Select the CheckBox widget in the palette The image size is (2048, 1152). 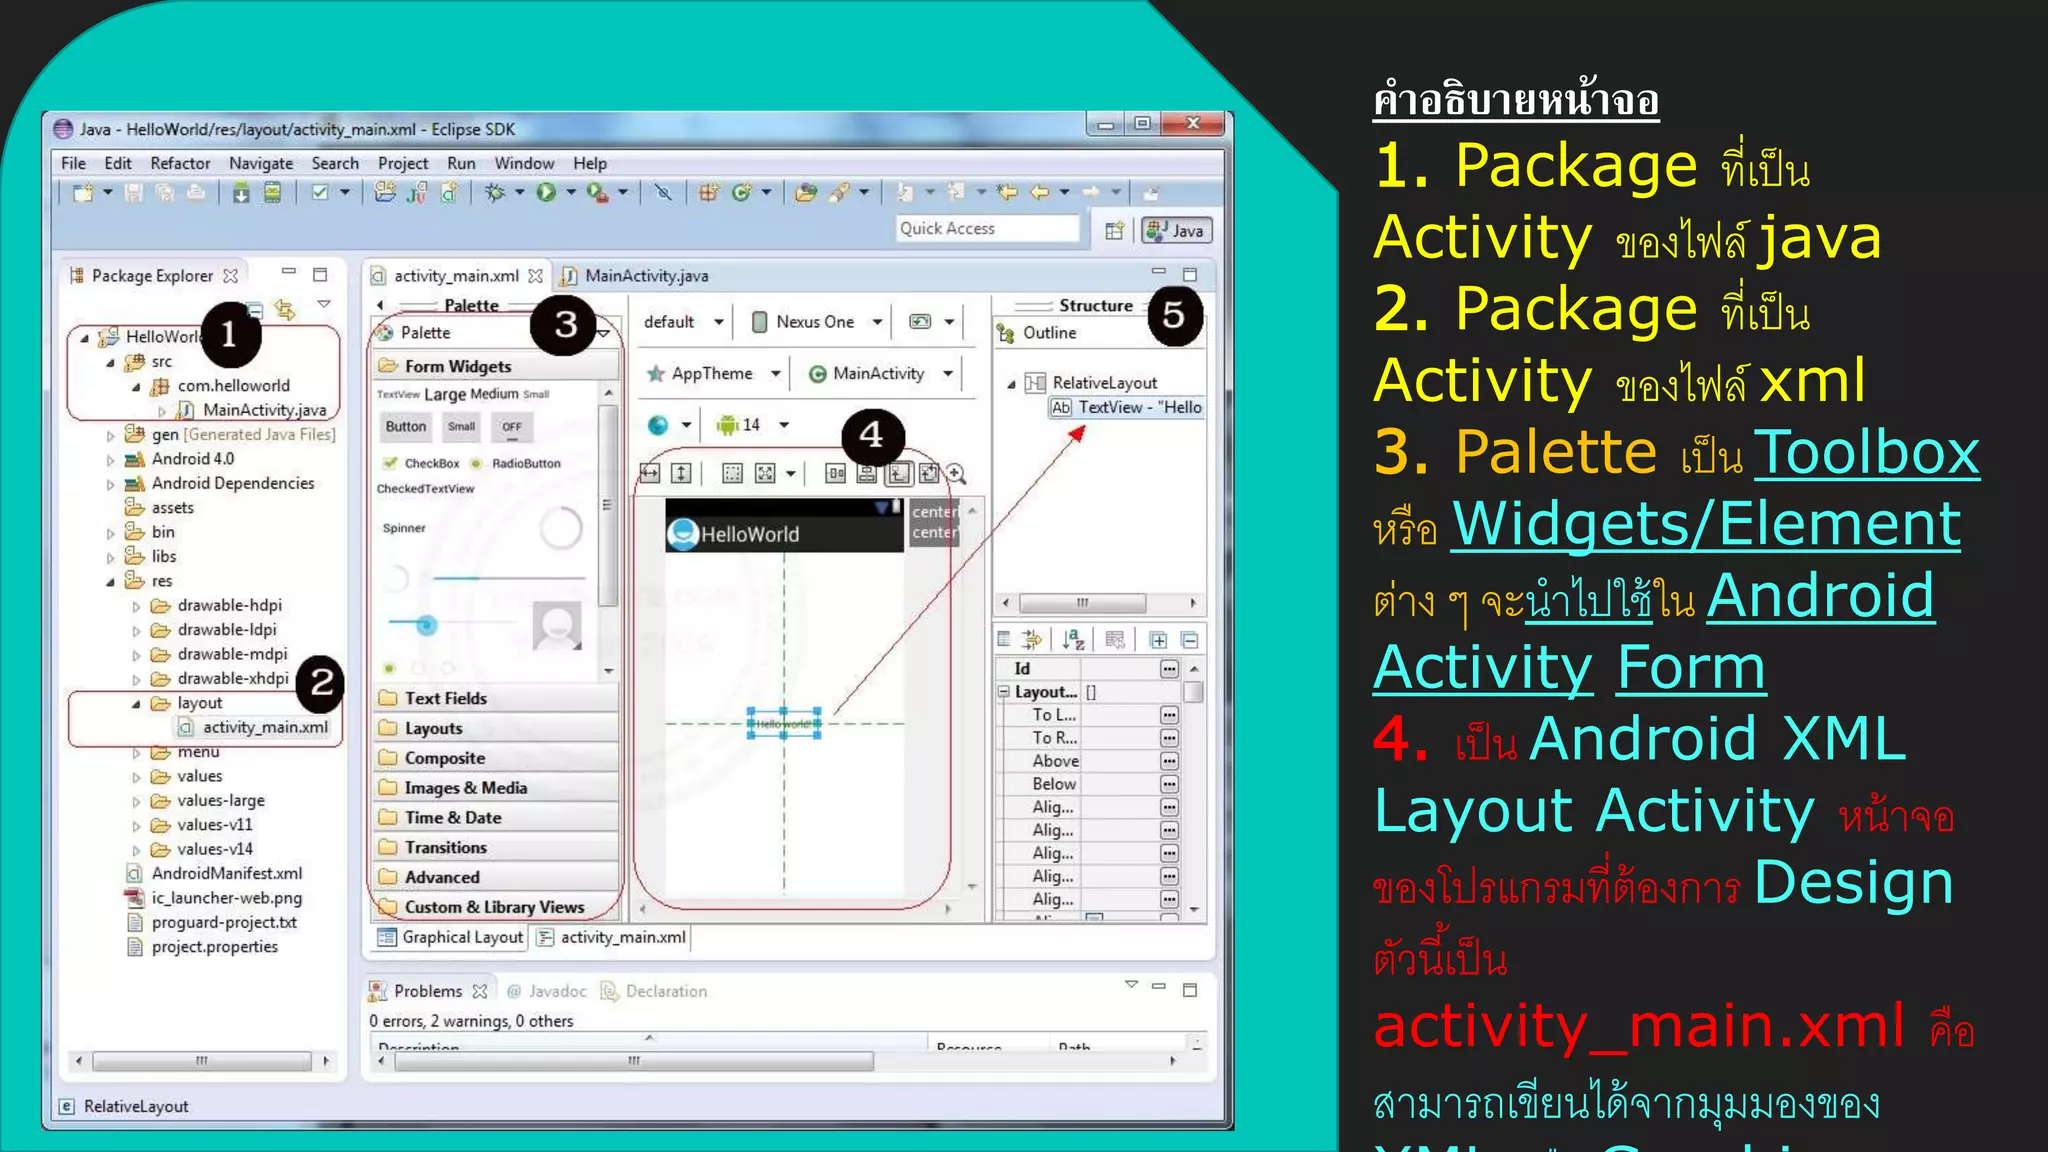422,463
